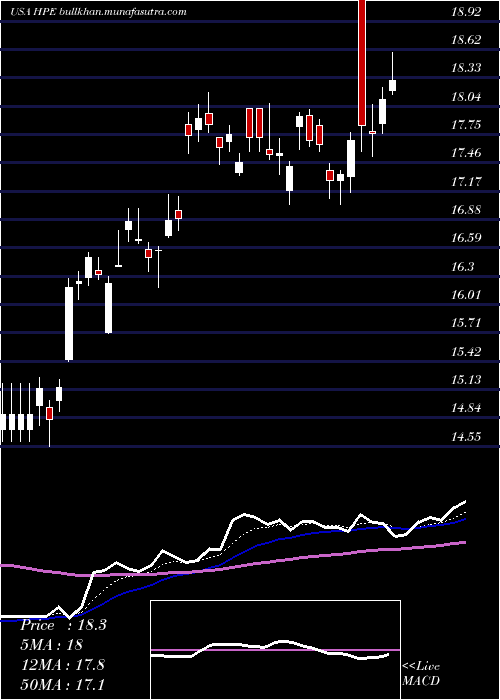The height and width of the screenshot is (700, 500).
Task: Click the 14.84 price axis label
Action: [x=466, y=408]
